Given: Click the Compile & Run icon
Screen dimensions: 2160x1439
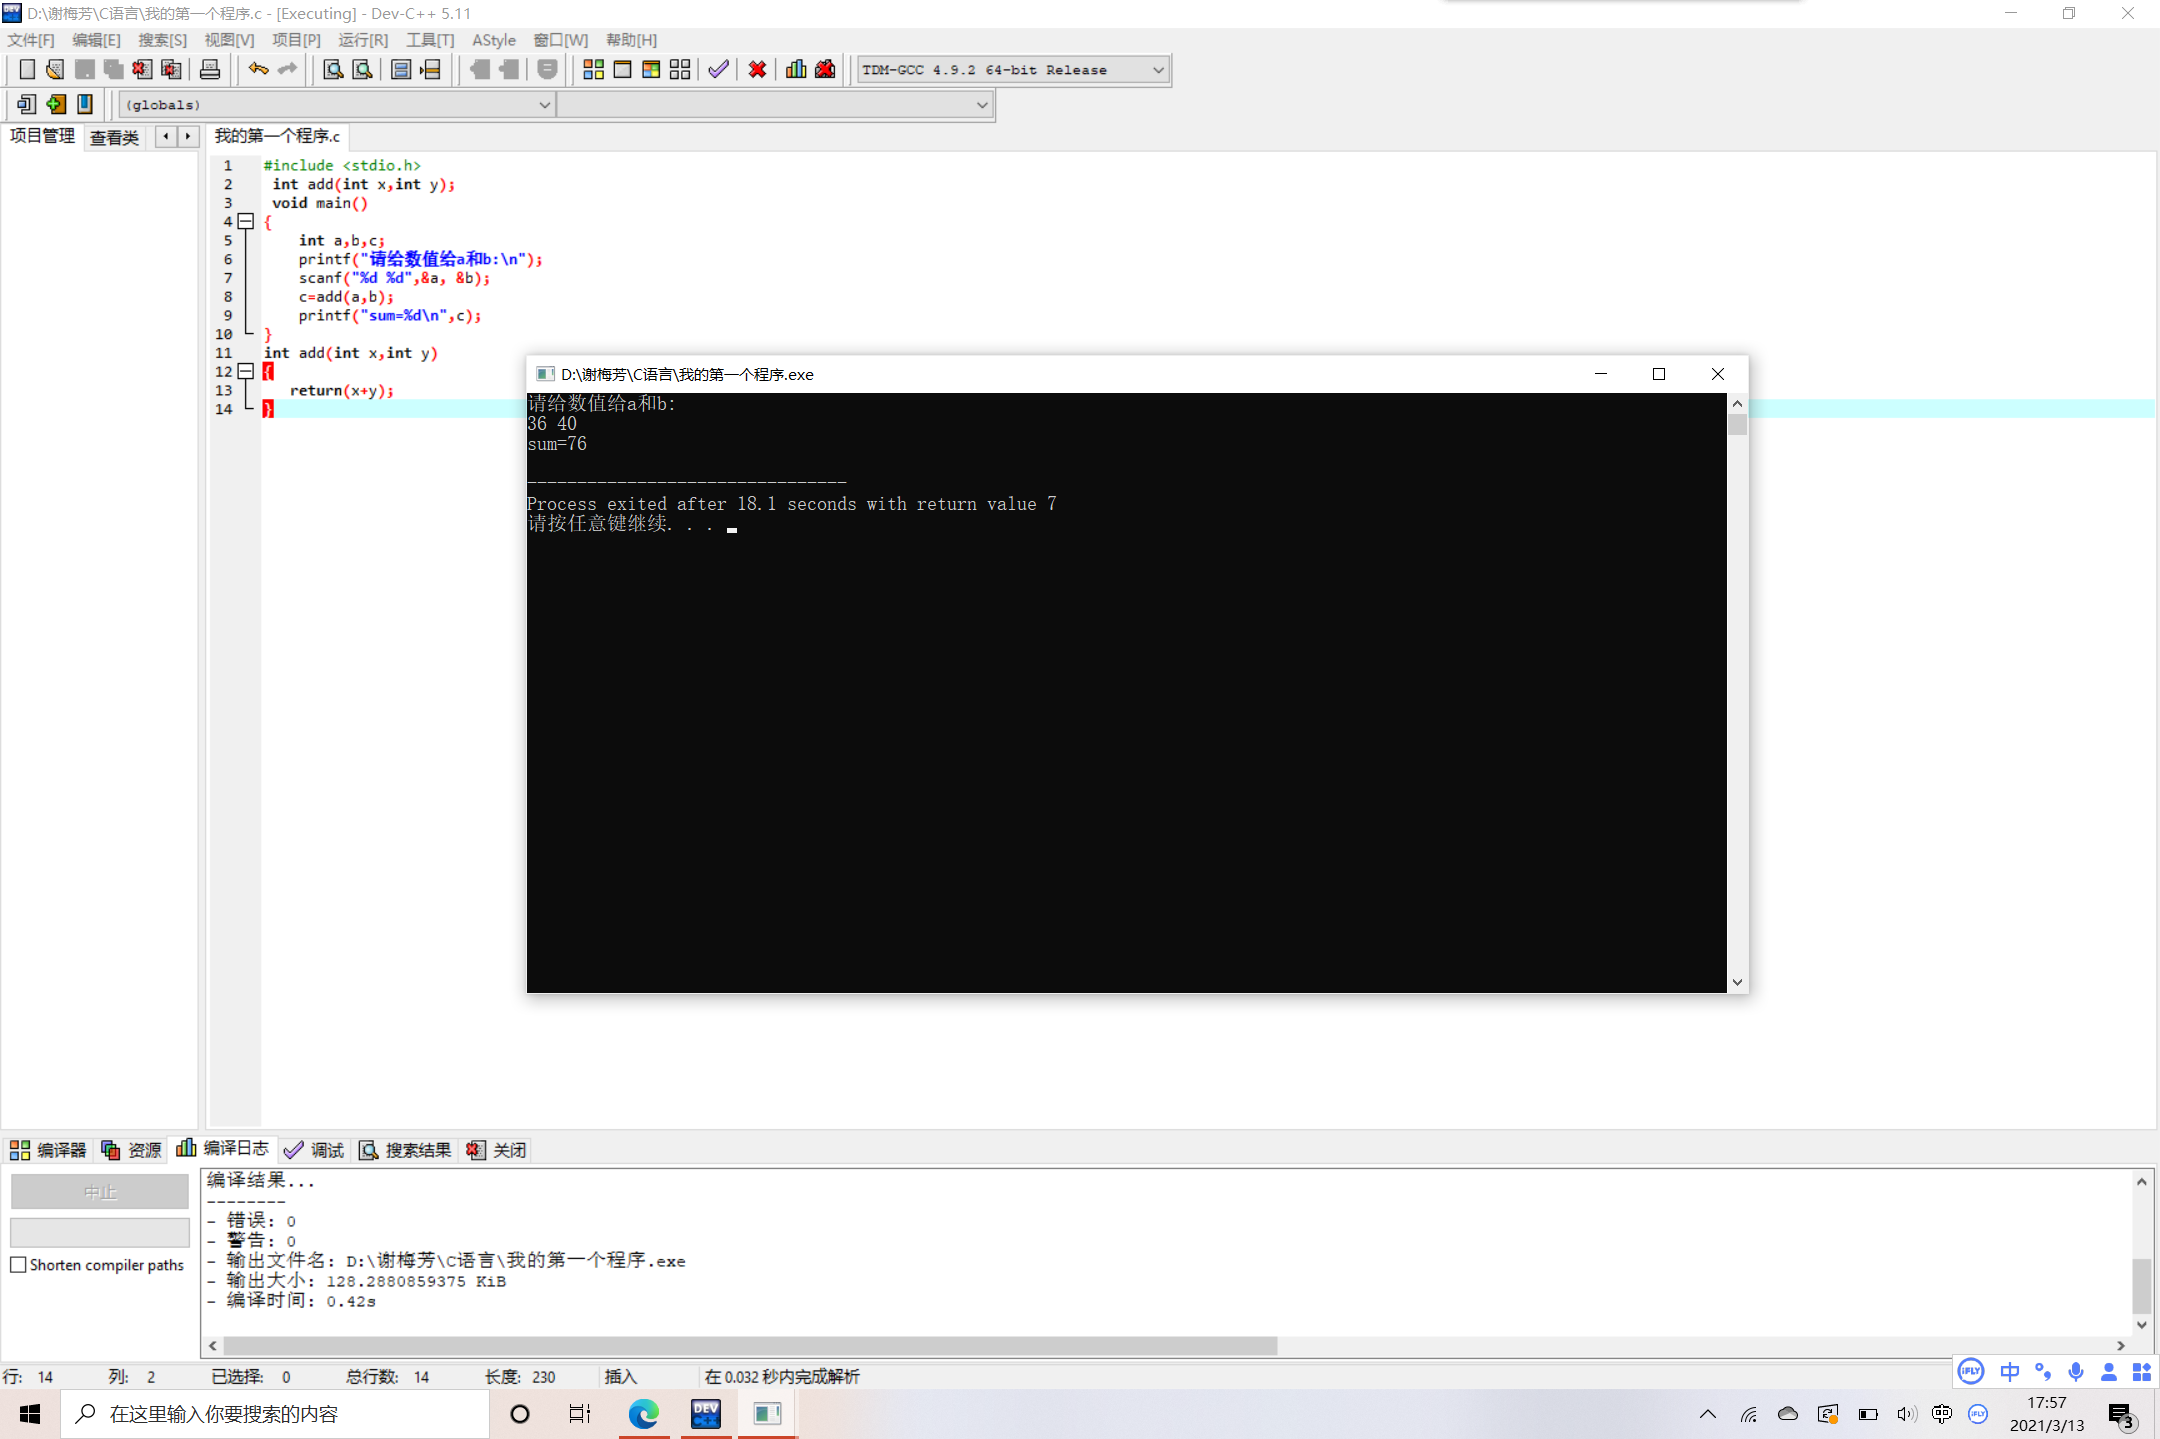Looking at the screenshot, I should point(651,69).
